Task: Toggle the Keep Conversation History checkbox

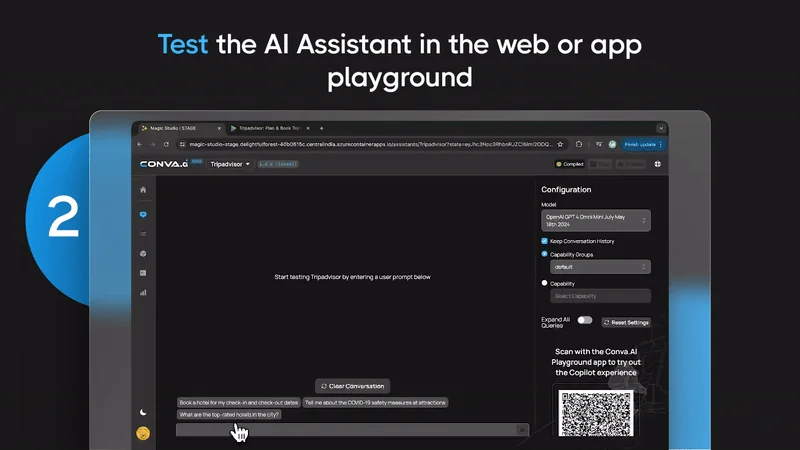Action: (x=544, y=241)
